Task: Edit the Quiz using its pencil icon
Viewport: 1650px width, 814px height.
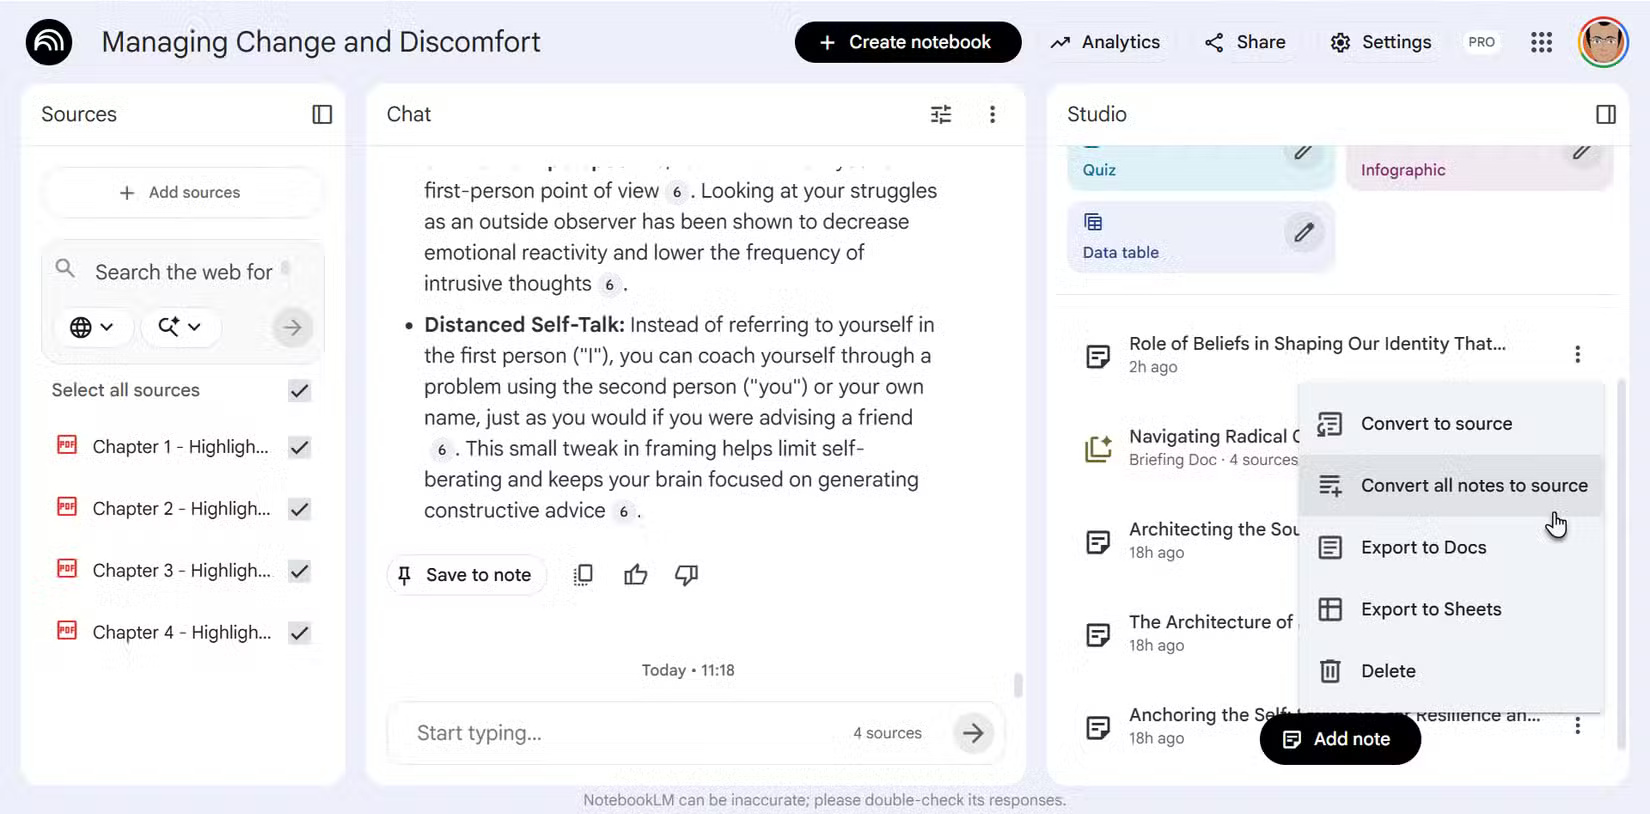Action: [1303, 152]
